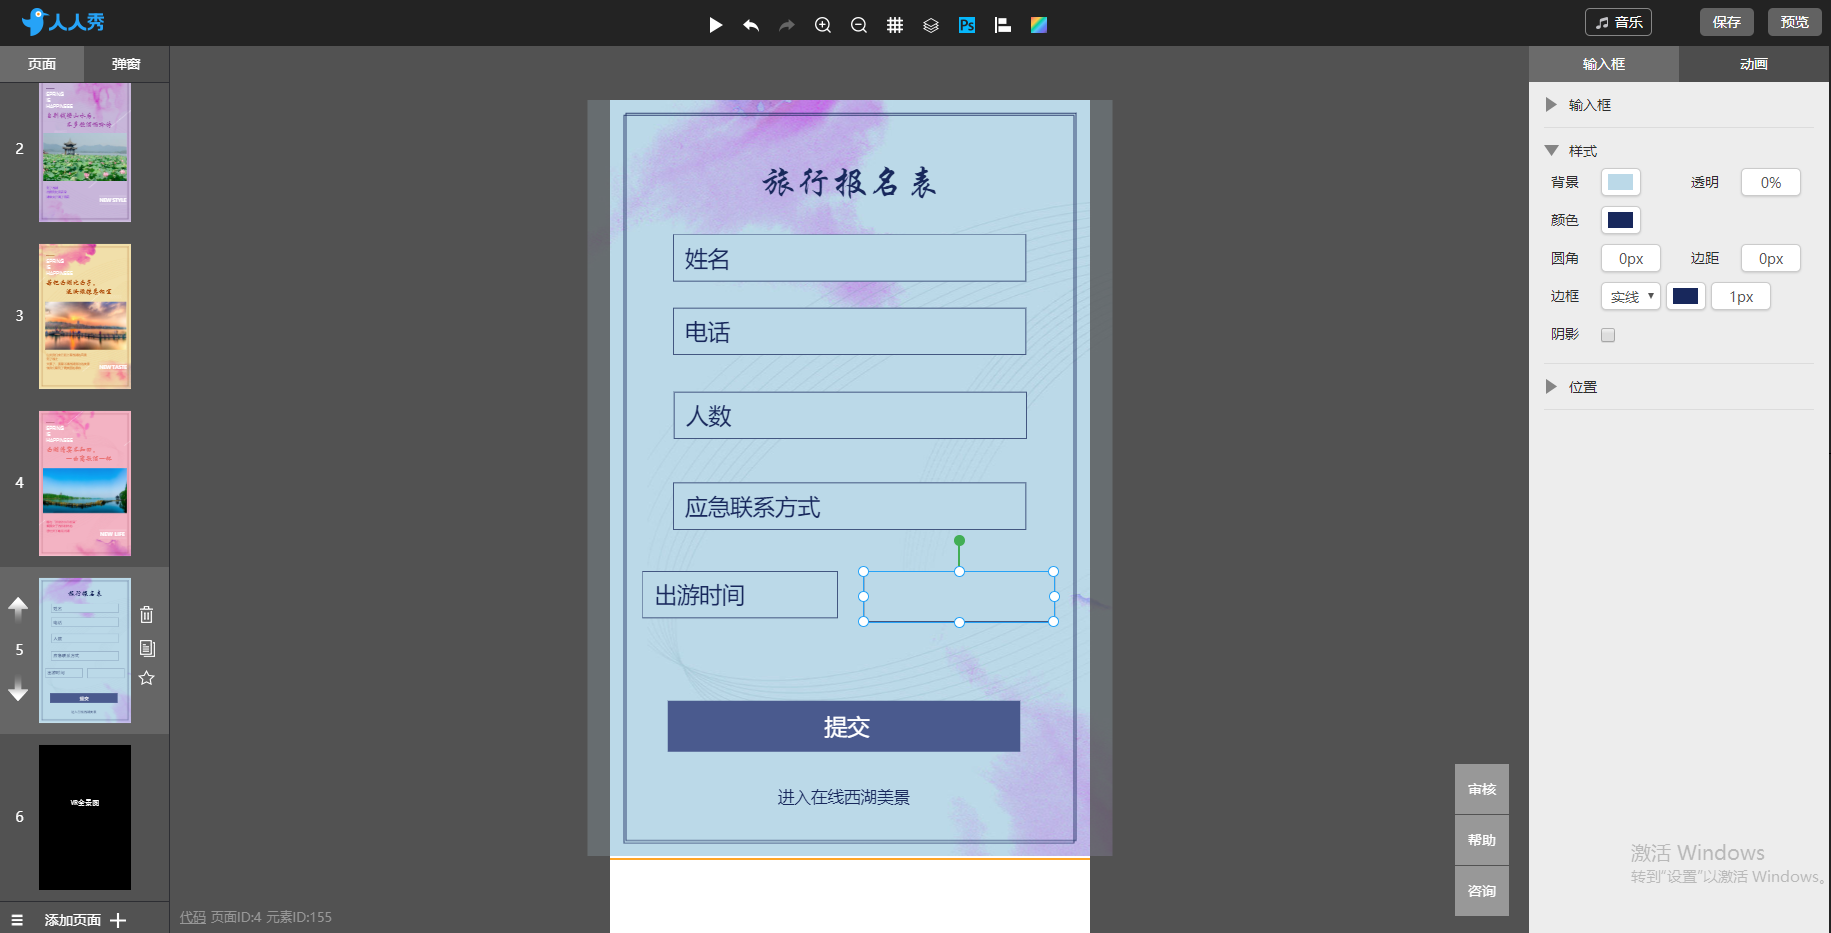Open the 颜色 text color swatch
The width and height of the screenshot is (1831, 933).
(1621, 220)
